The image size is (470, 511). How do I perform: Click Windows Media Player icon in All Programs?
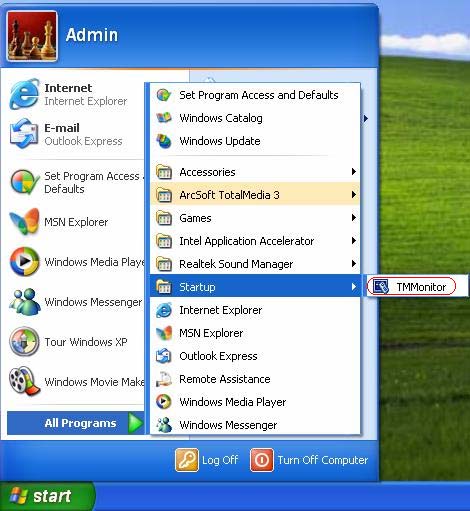tap(164, 402)
